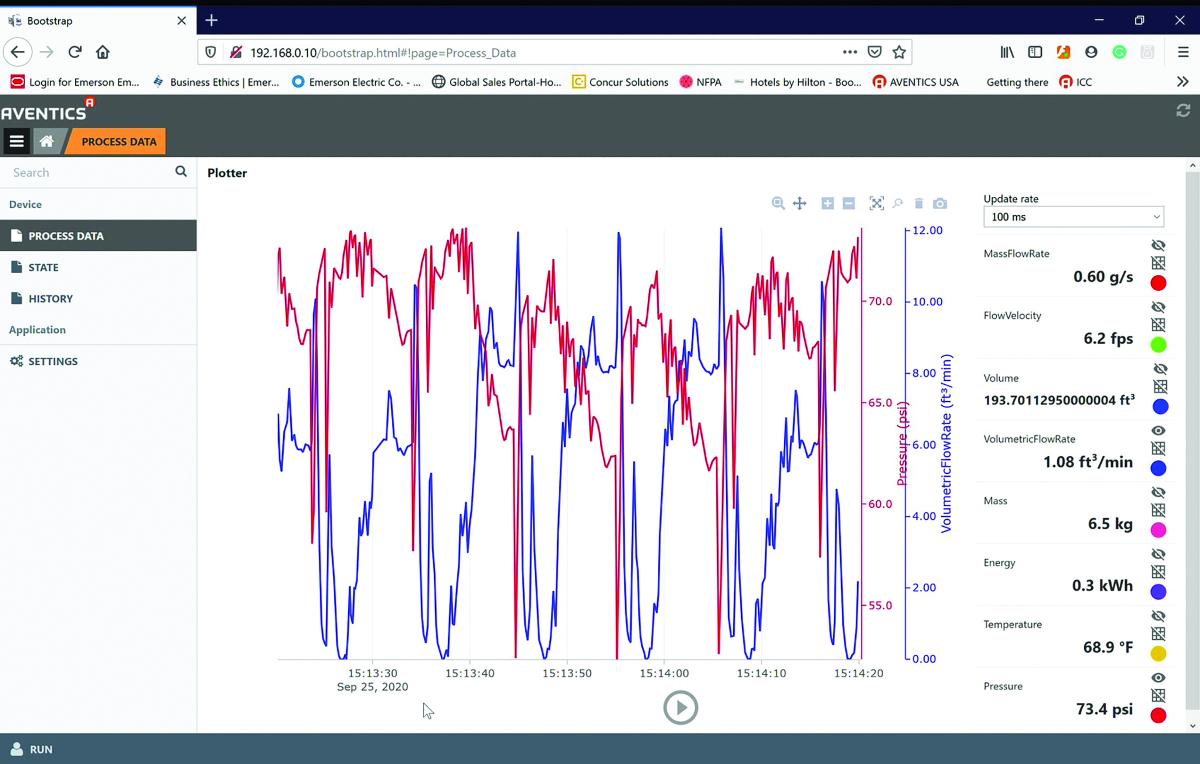Open the browser hamburger menu
The width and height of the screenshot is (1200, 764).
click(x=1183, y=52)
